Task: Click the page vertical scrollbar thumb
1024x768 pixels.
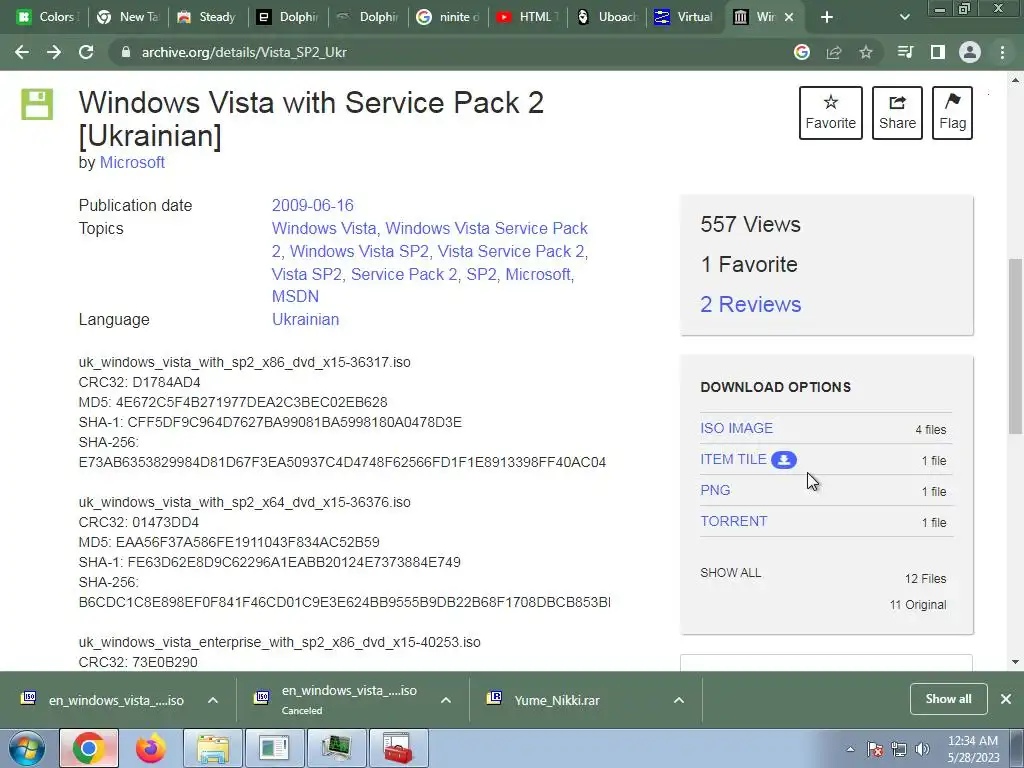Action: pos(1015,346)
